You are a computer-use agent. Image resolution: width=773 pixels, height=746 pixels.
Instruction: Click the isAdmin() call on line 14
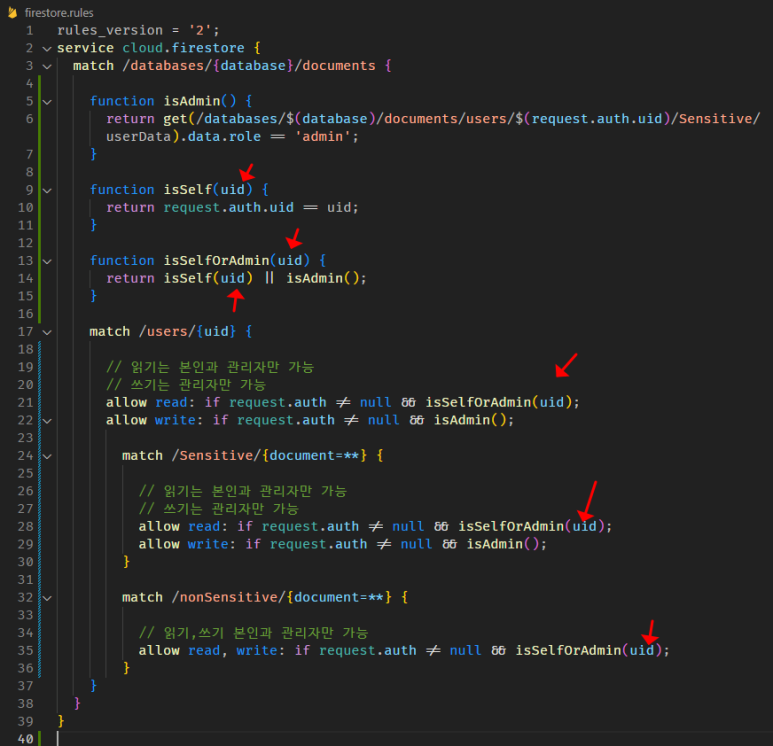point(323,278)
